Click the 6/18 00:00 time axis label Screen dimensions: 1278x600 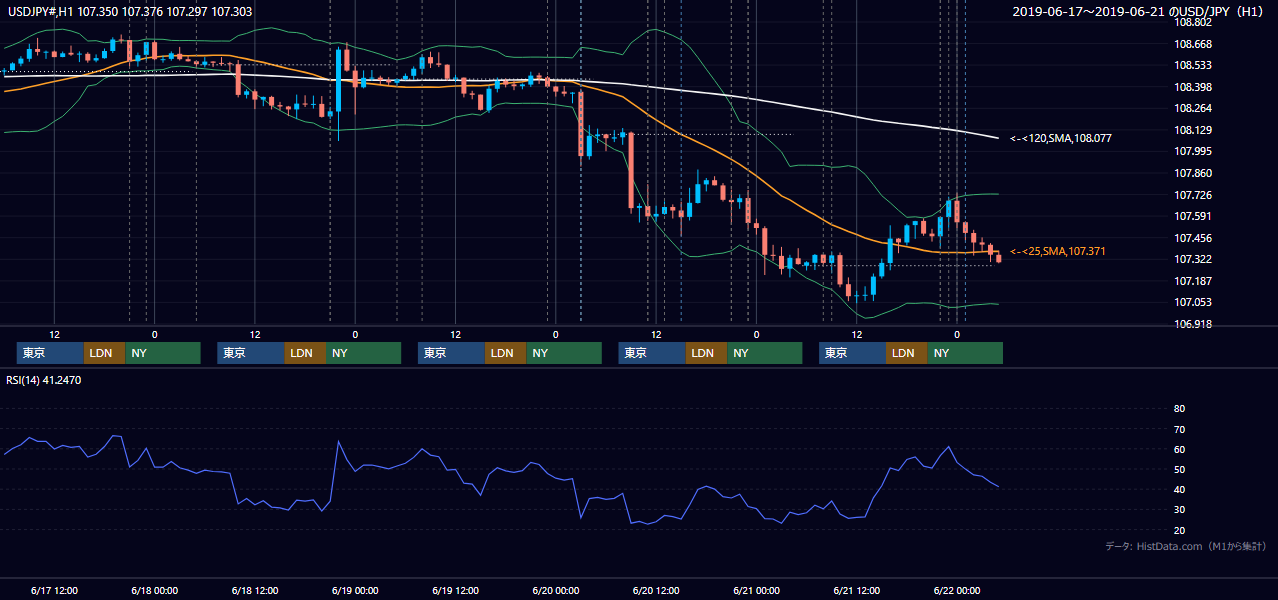[x=155, y=590]
